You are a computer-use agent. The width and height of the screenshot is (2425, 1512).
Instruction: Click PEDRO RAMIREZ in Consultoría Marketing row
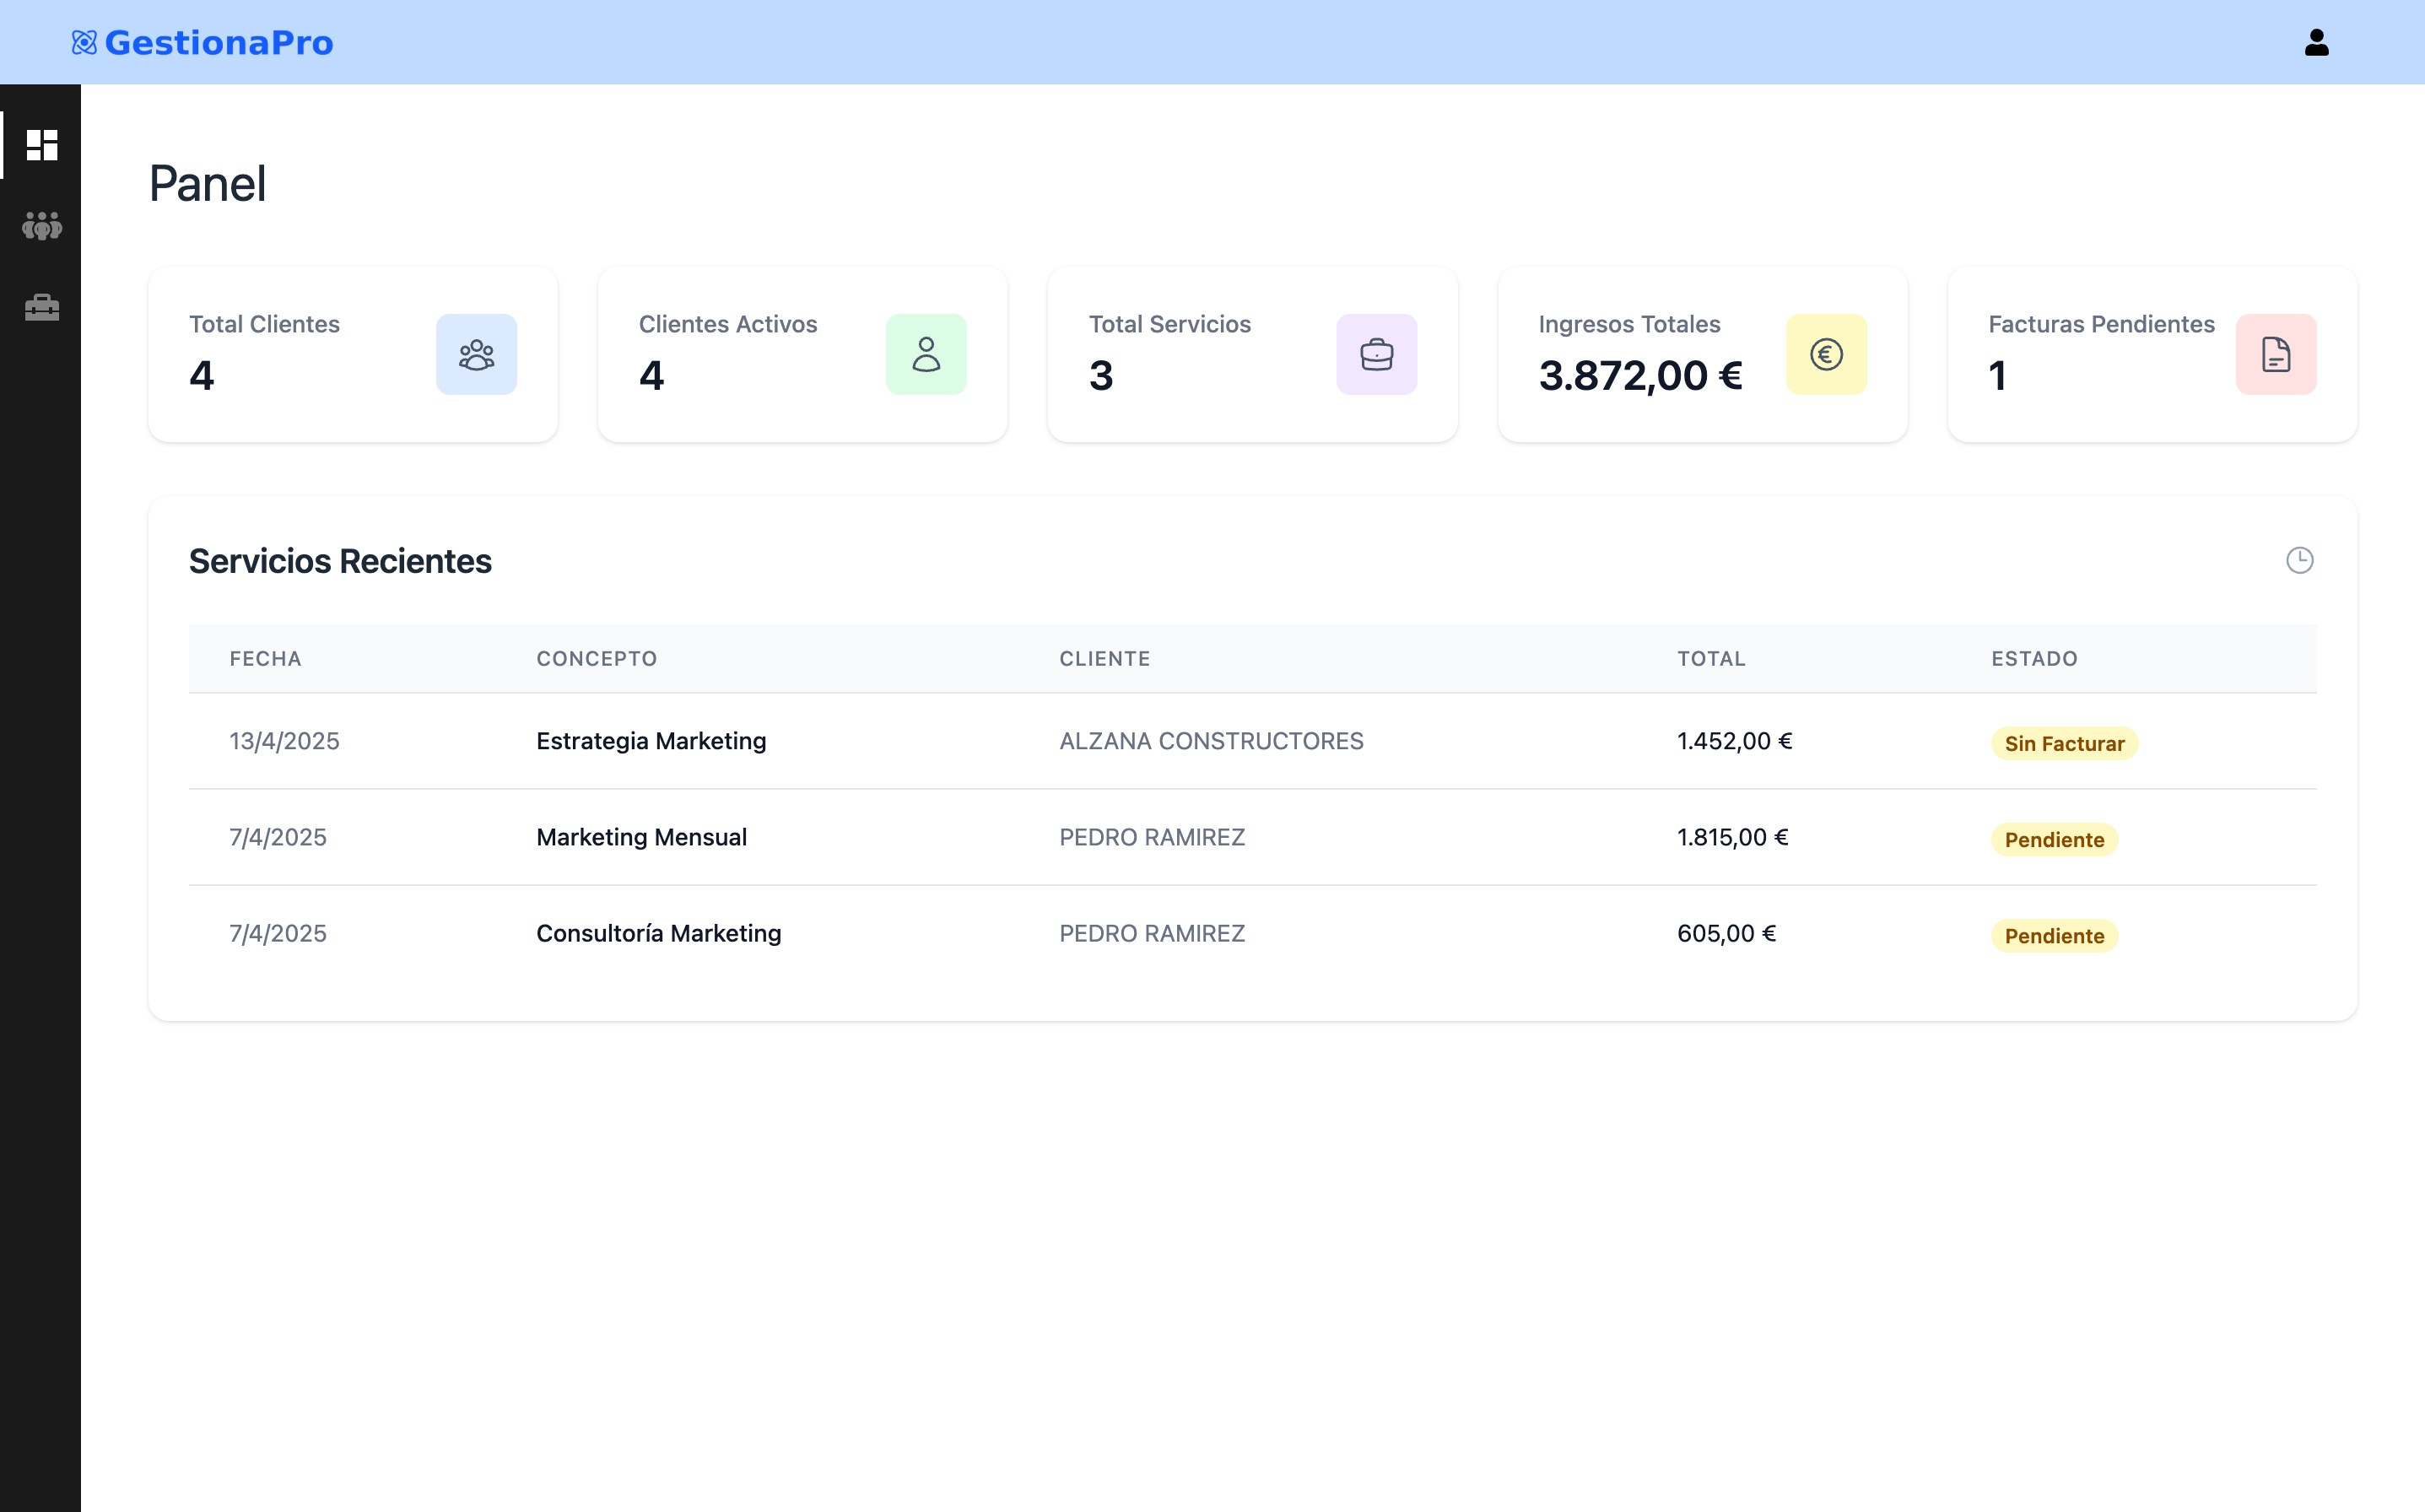(1152, 933)
